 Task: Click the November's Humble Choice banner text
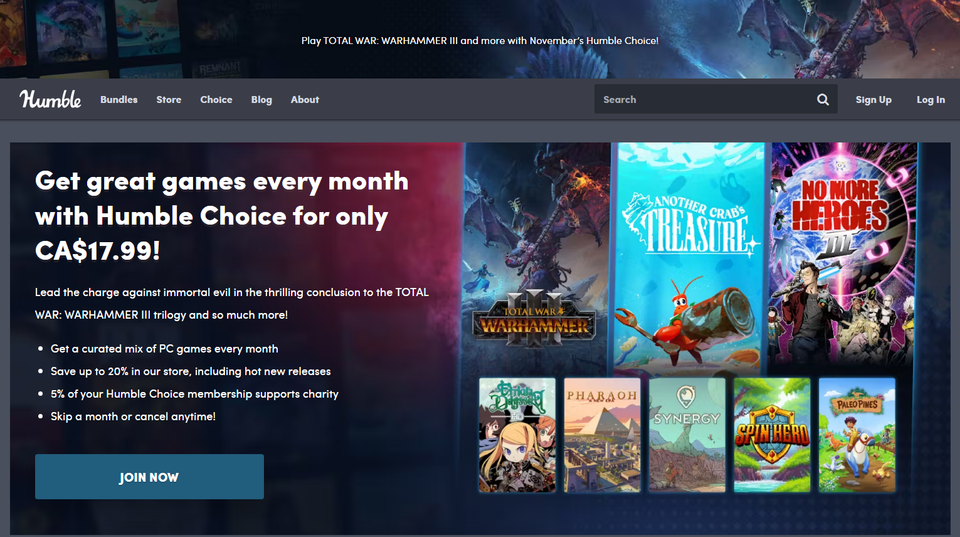[x=480, y=40]
